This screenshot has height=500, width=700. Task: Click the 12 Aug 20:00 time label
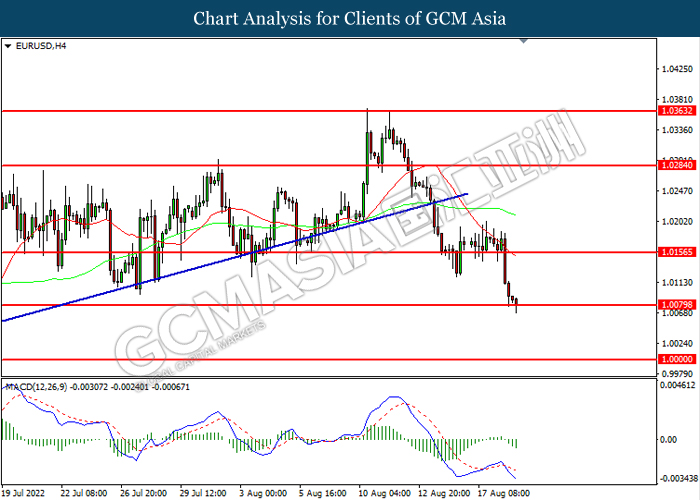444,493
